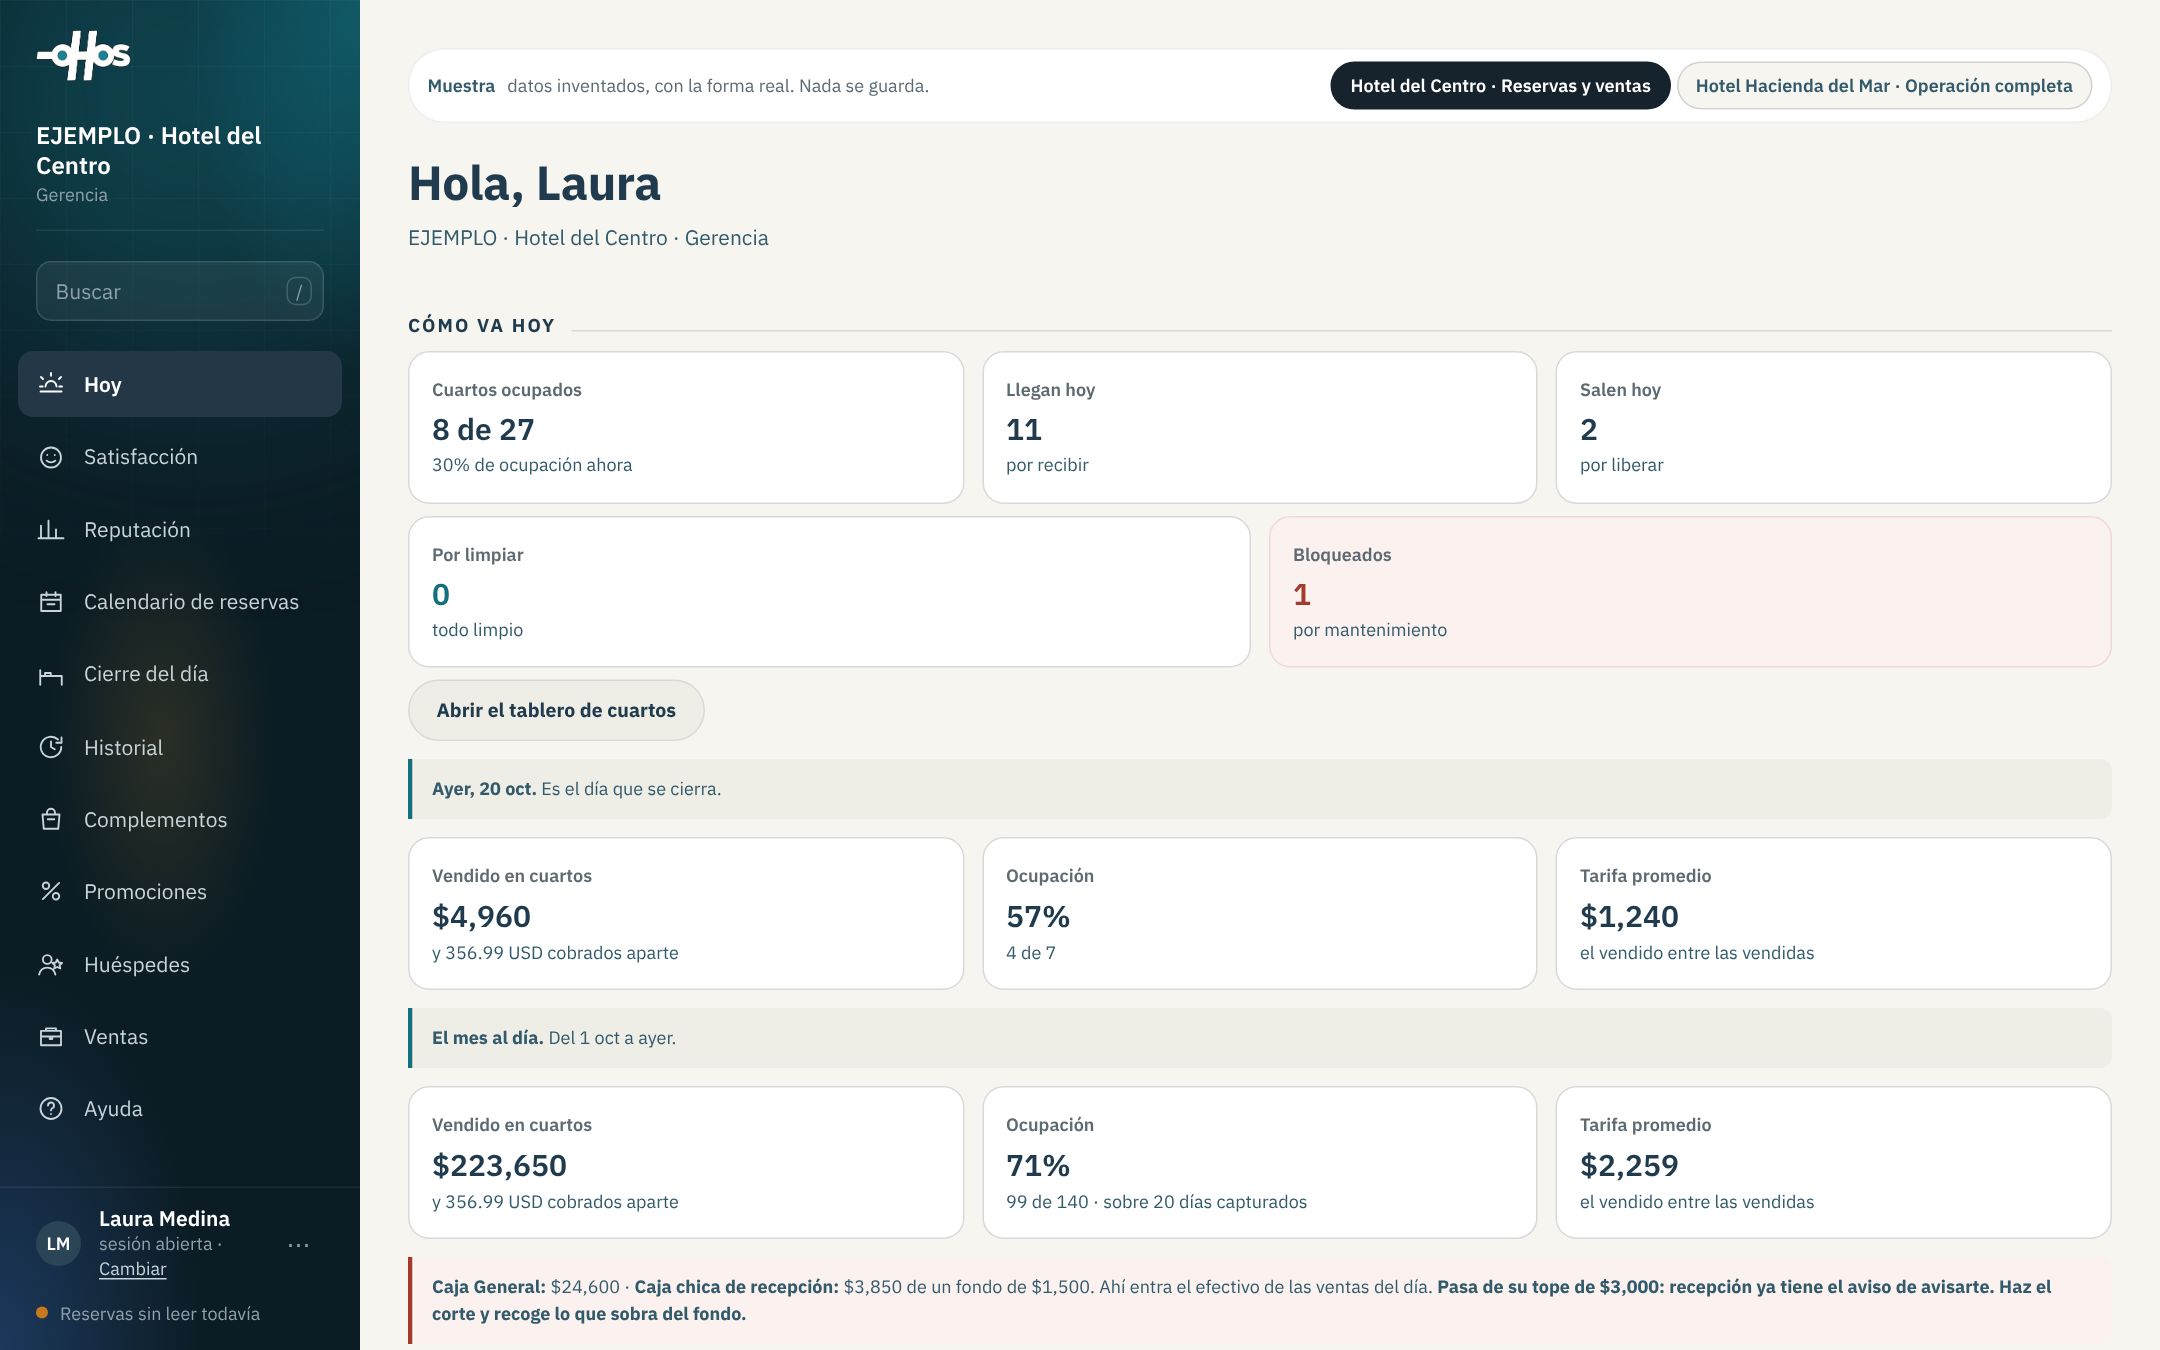Click the app logo at top of sidebar

click(x=84, y=55)
